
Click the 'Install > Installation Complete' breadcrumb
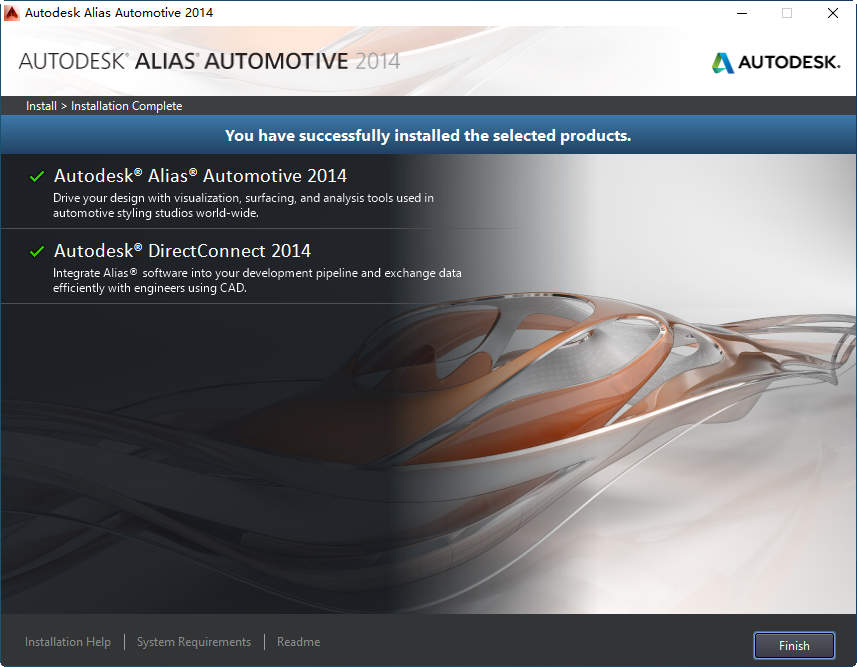(104, 106)
